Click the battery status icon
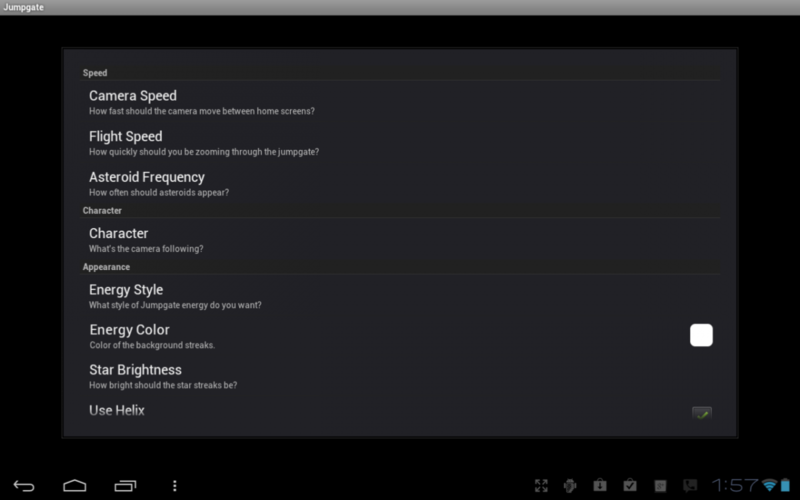 (x=785, y=485)
